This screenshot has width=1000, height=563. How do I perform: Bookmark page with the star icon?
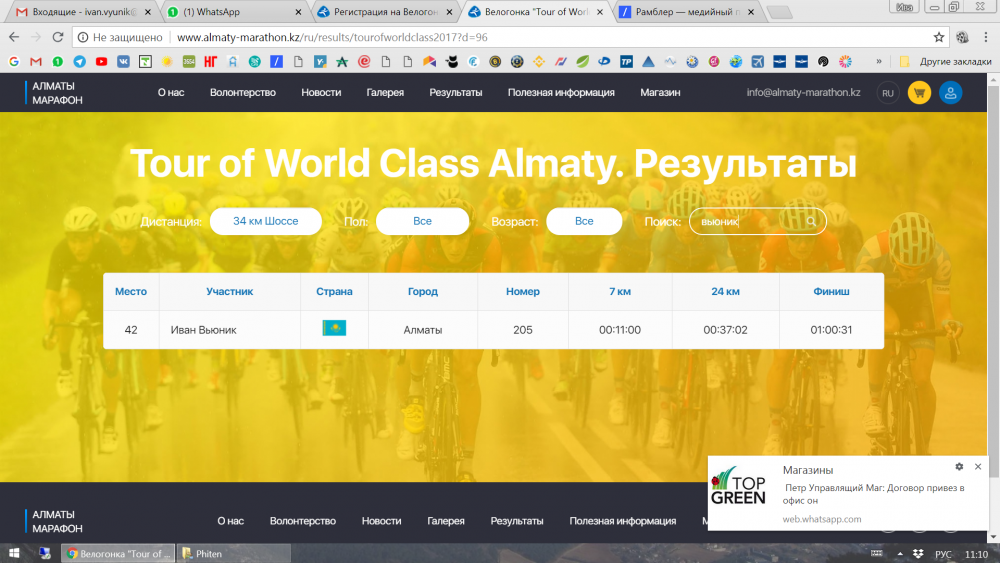(939, 37)
